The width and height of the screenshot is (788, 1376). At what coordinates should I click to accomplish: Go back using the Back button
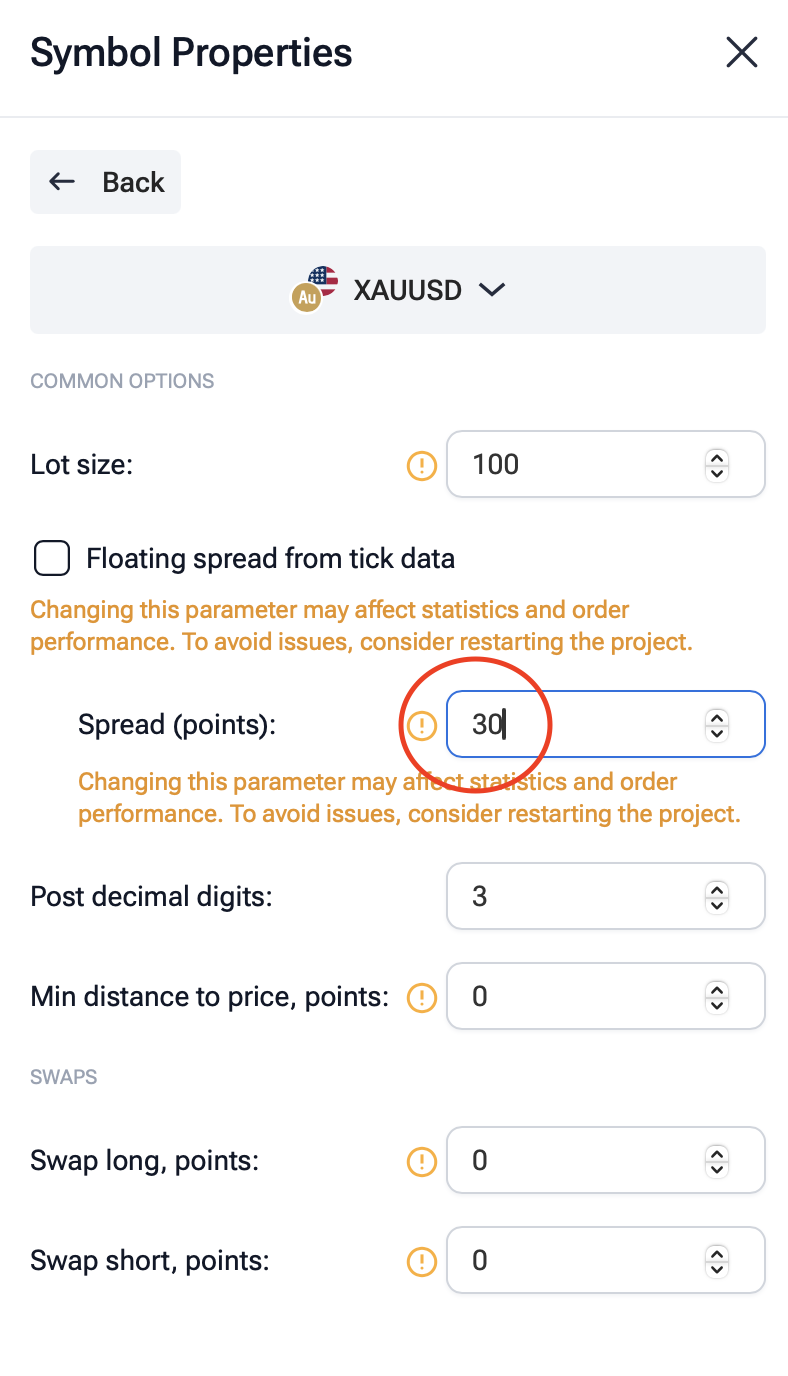pyautogui.click(x=105, y=182)
